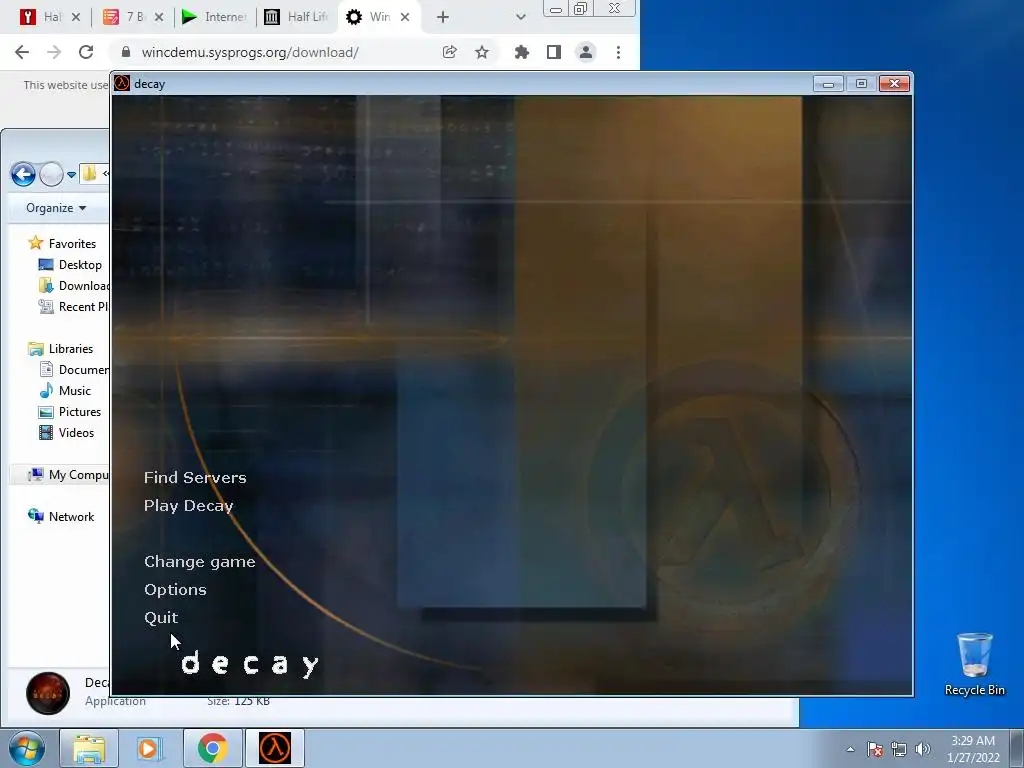Select Recent Places in Explorer sidebar

tap(73, 306)
